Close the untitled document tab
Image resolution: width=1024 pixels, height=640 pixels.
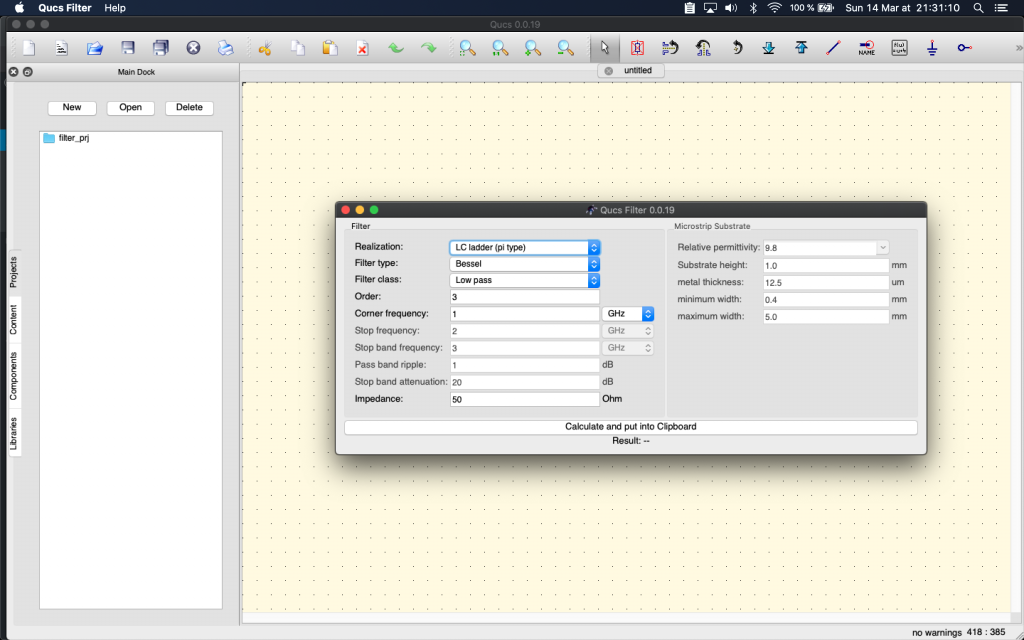tap(609, 71)
